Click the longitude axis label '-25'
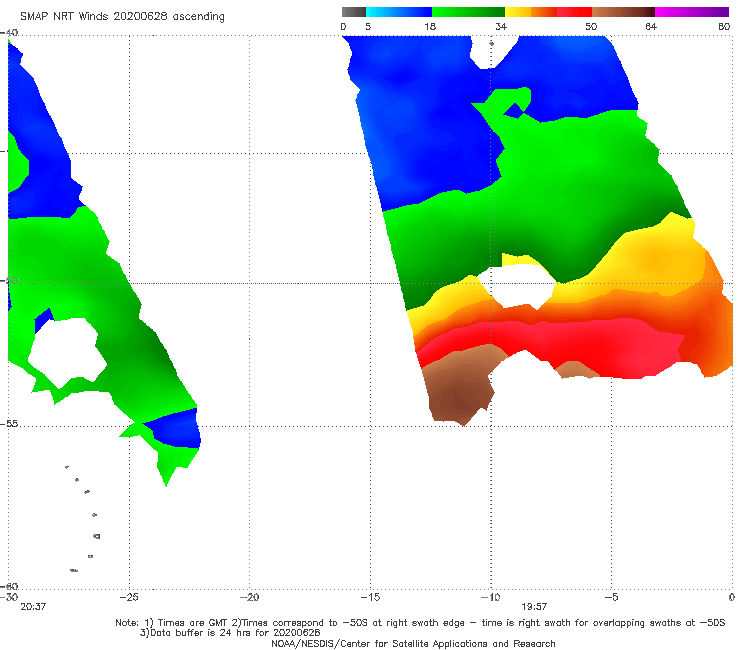Image resolution: width=740 pixels, height=650 pixels. pos(129,597)
